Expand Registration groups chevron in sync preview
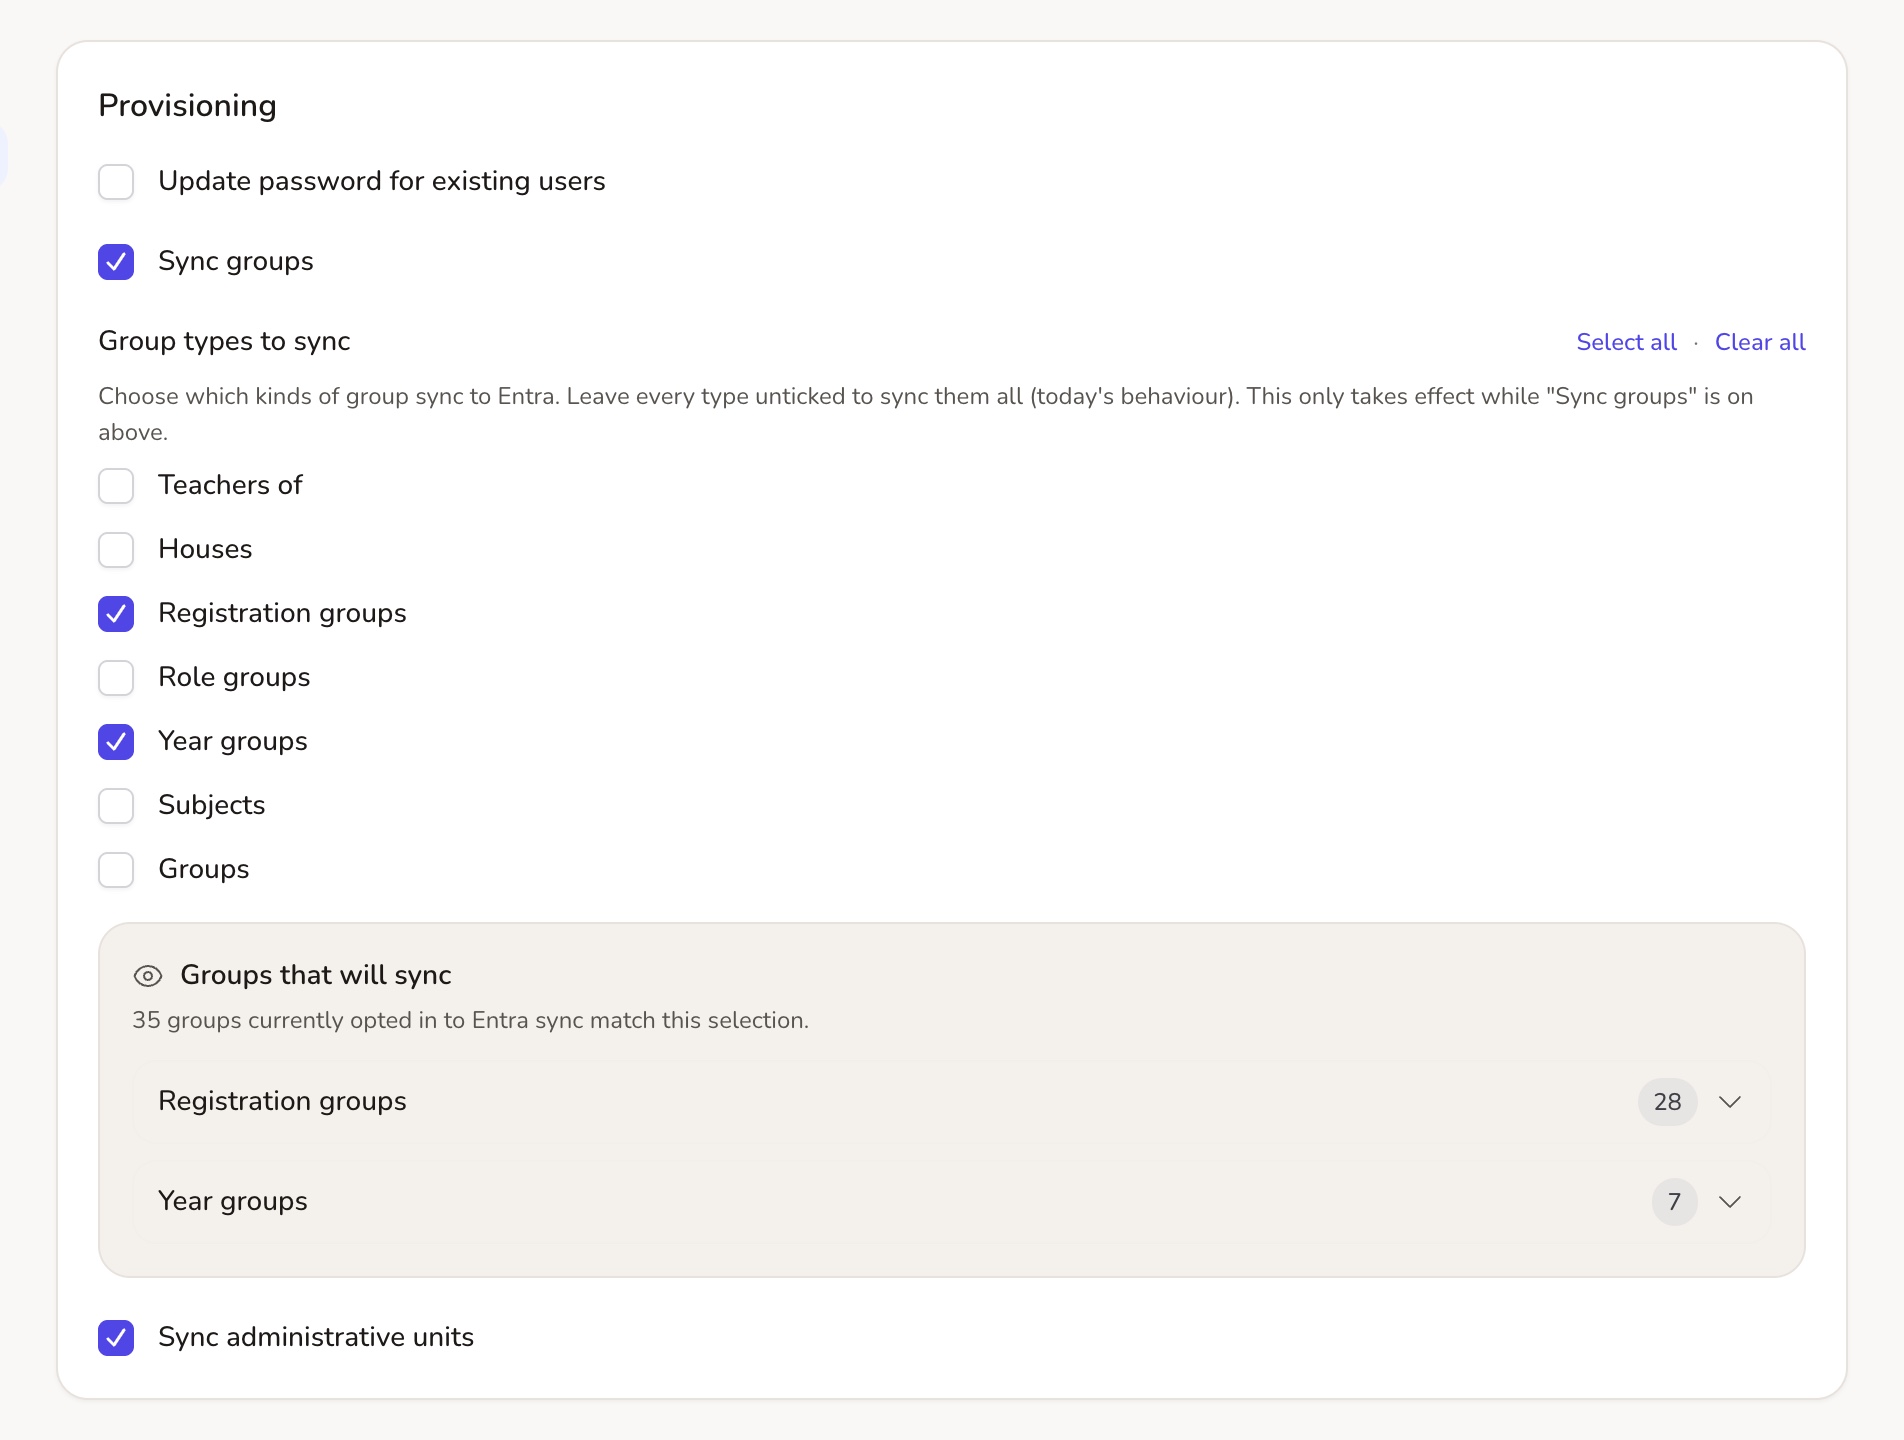The width and height of the screenshot is (1904, 1440). pos(1730,1102)
